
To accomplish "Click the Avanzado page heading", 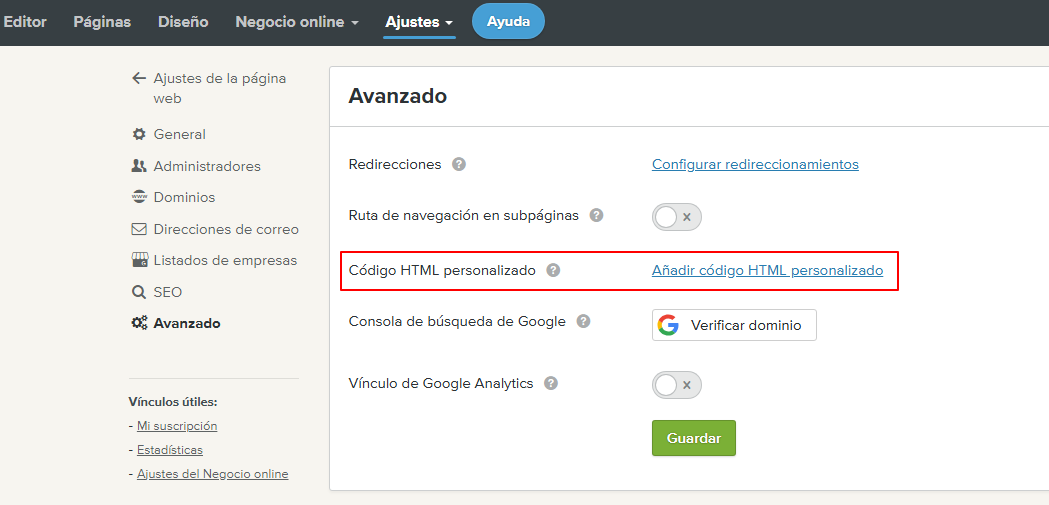I will (x=397, y=96).
